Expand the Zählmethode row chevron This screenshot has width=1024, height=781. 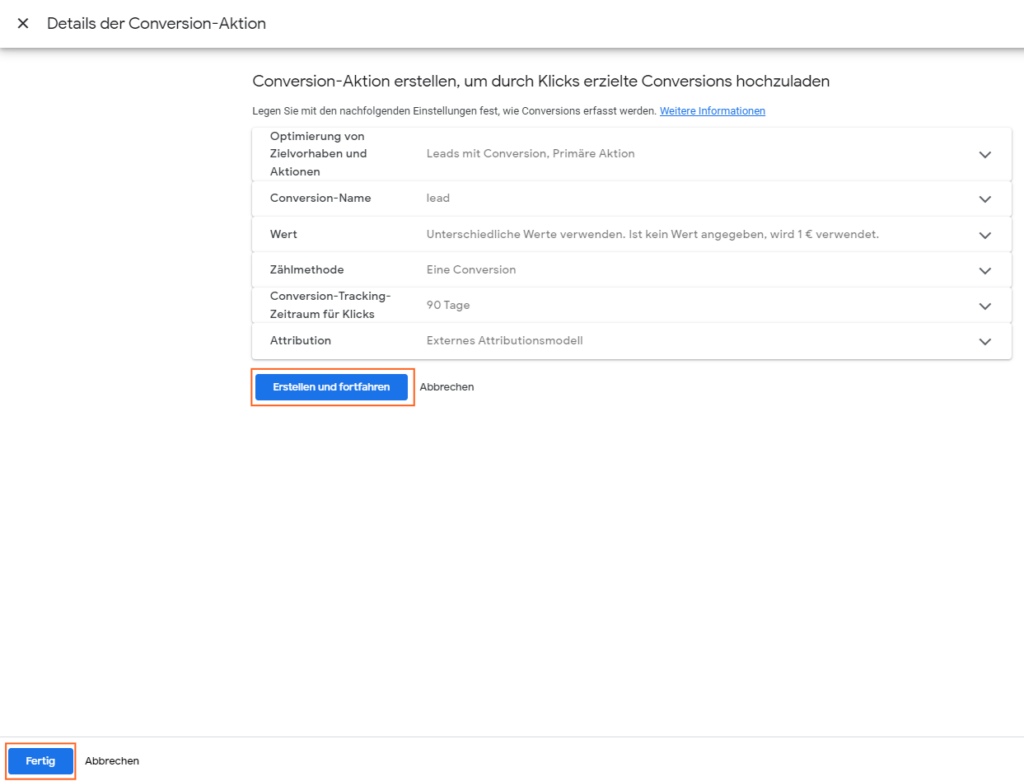pyautogui.click(x=985, y=270)
